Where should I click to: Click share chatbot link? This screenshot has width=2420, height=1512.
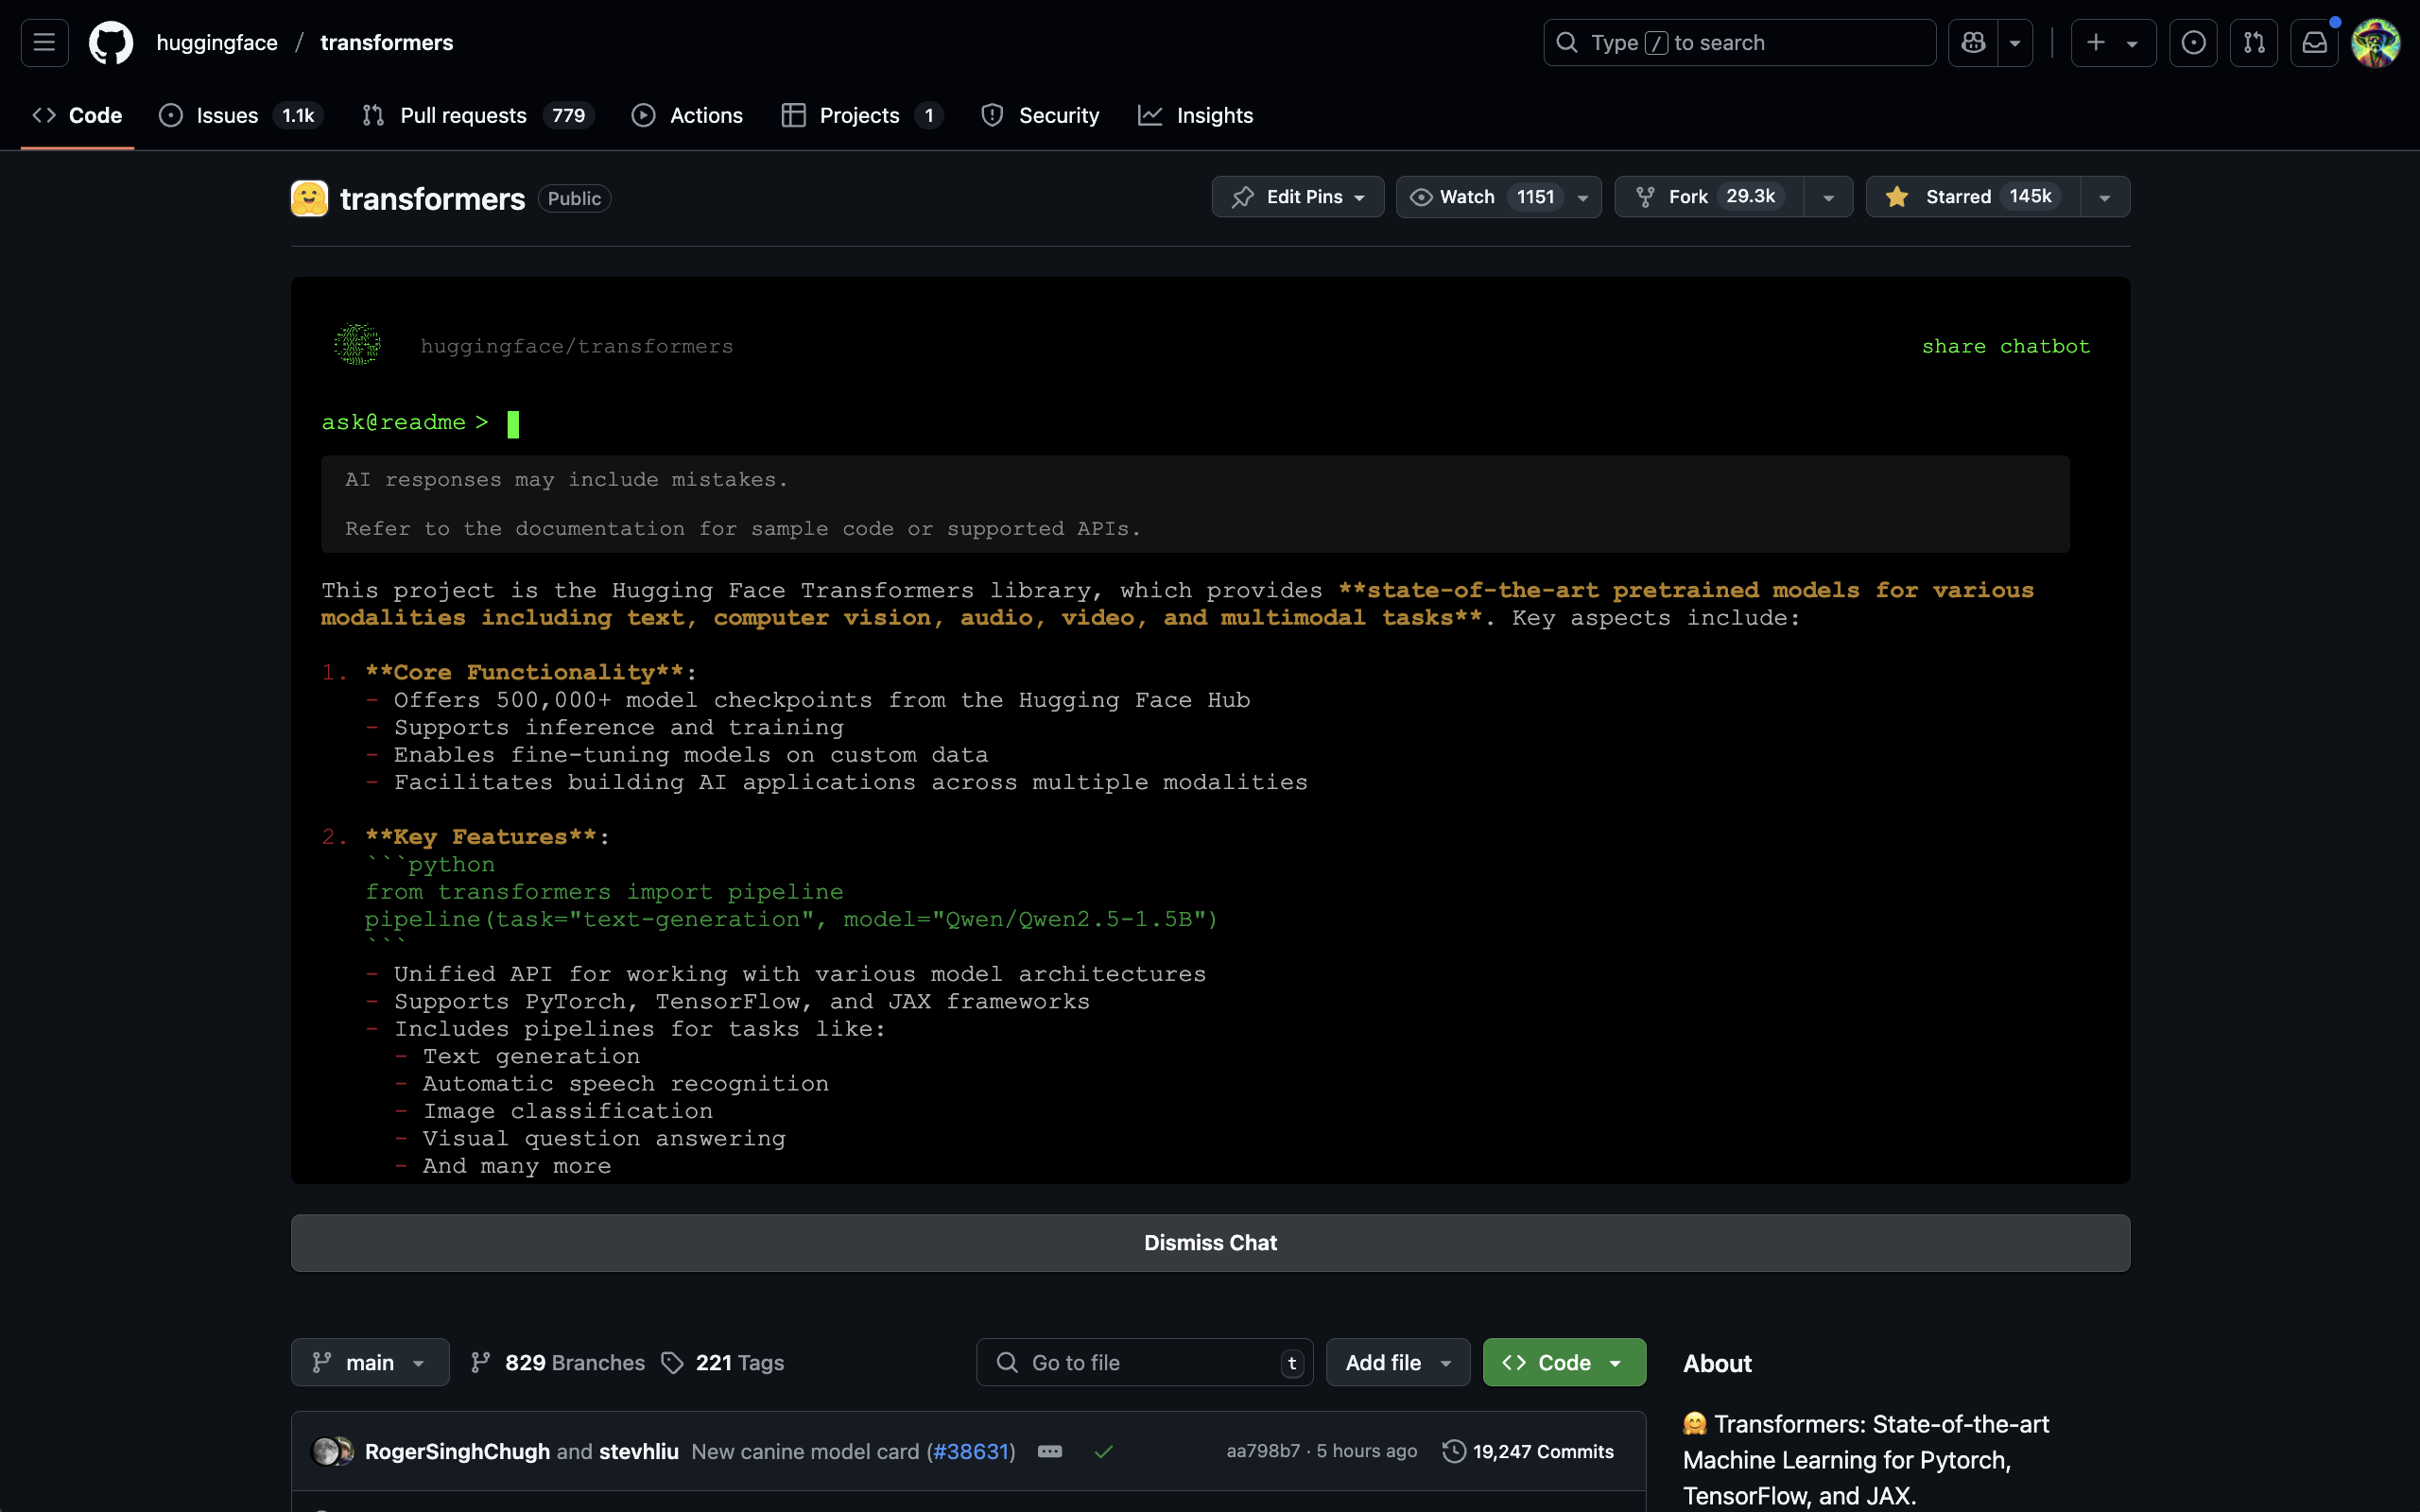tap(2005, 346)
